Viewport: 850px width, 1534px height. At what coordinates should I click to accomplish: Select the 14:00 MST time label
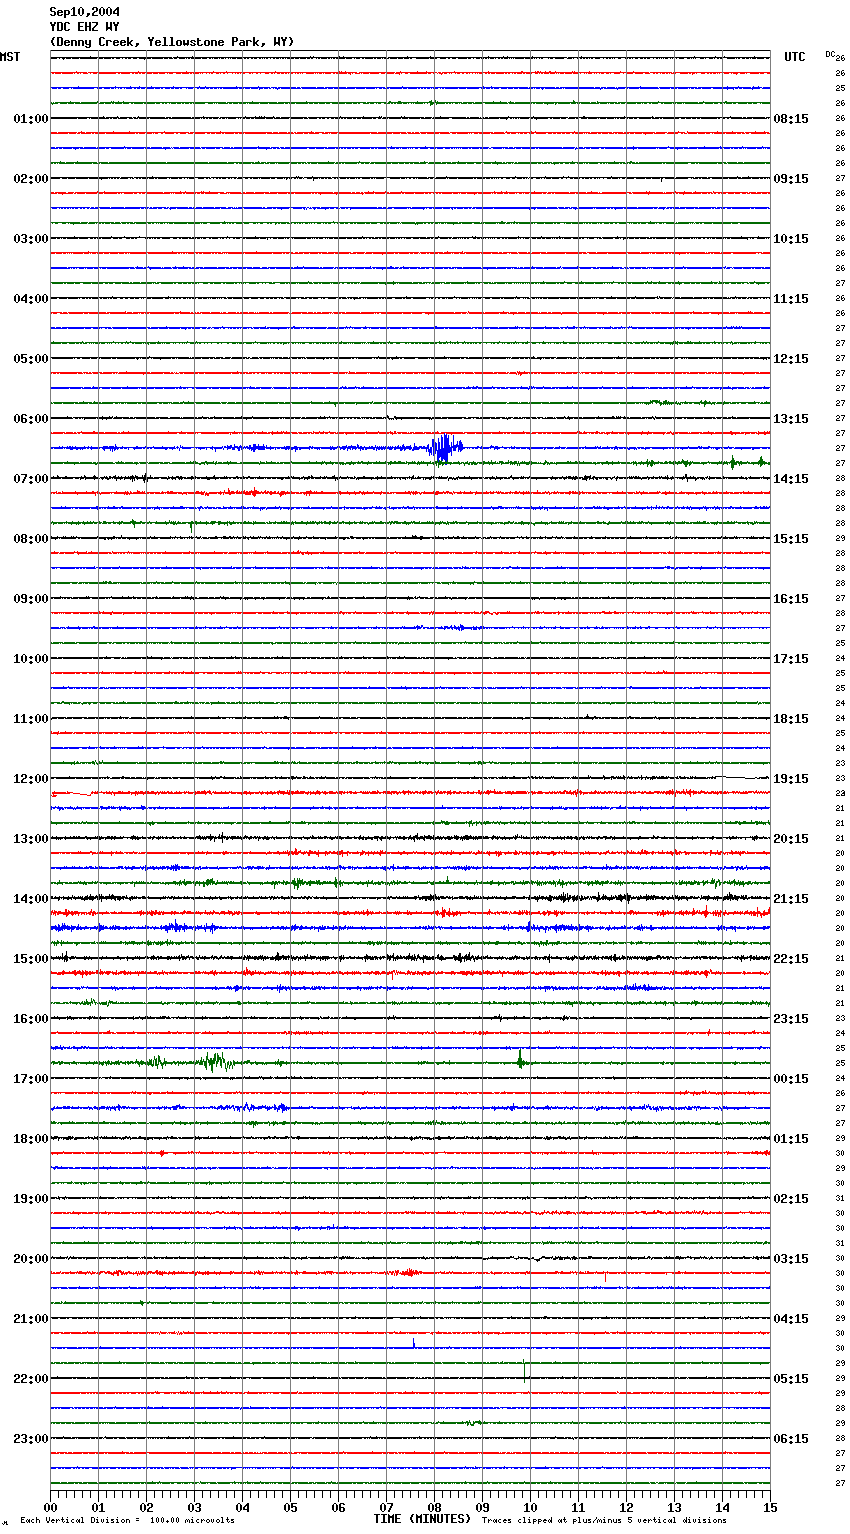click(31, 899)
